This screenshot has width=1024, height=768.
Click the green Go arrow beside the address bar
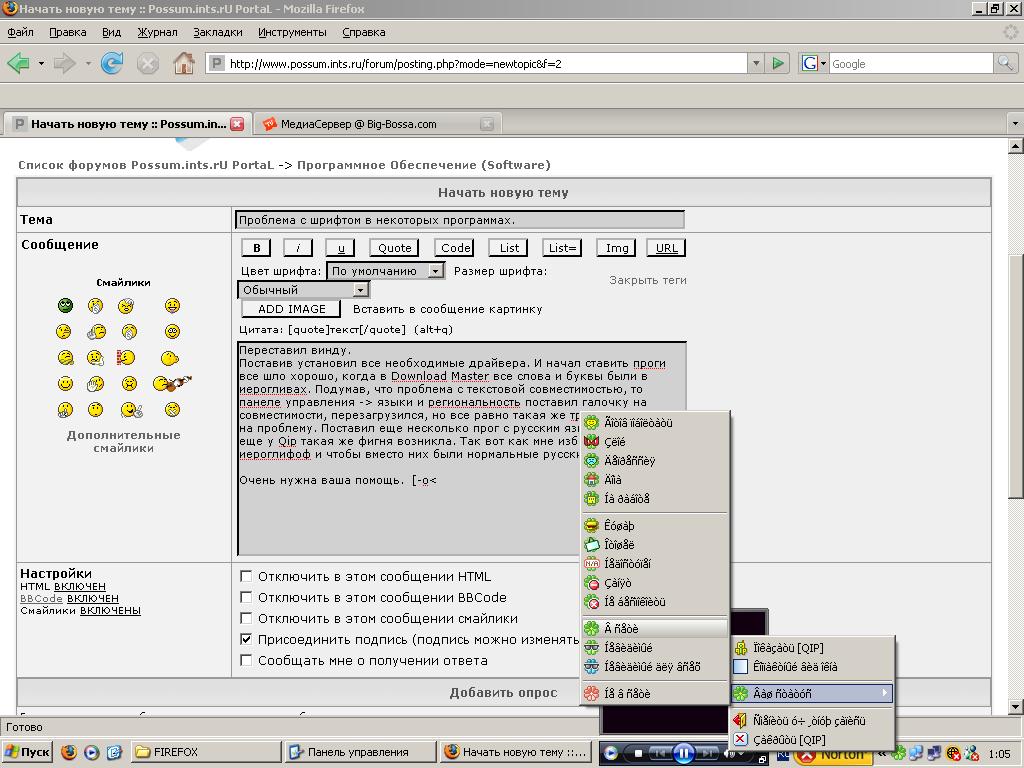778,63
